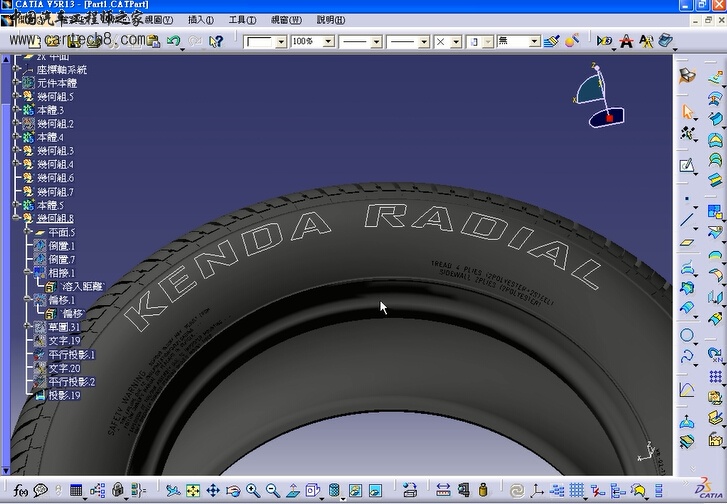Click the red strikethrough A icon
Viewport: 727px width, 504px height.
pos(626,41)
